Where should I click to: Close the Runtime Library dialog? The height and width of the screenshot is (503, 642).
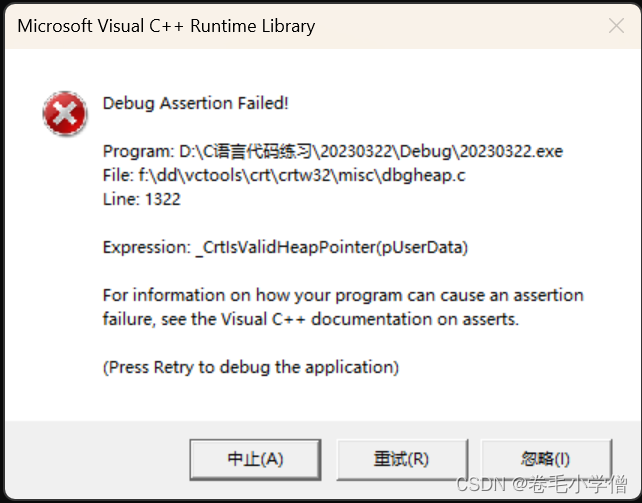click(616, 26)
